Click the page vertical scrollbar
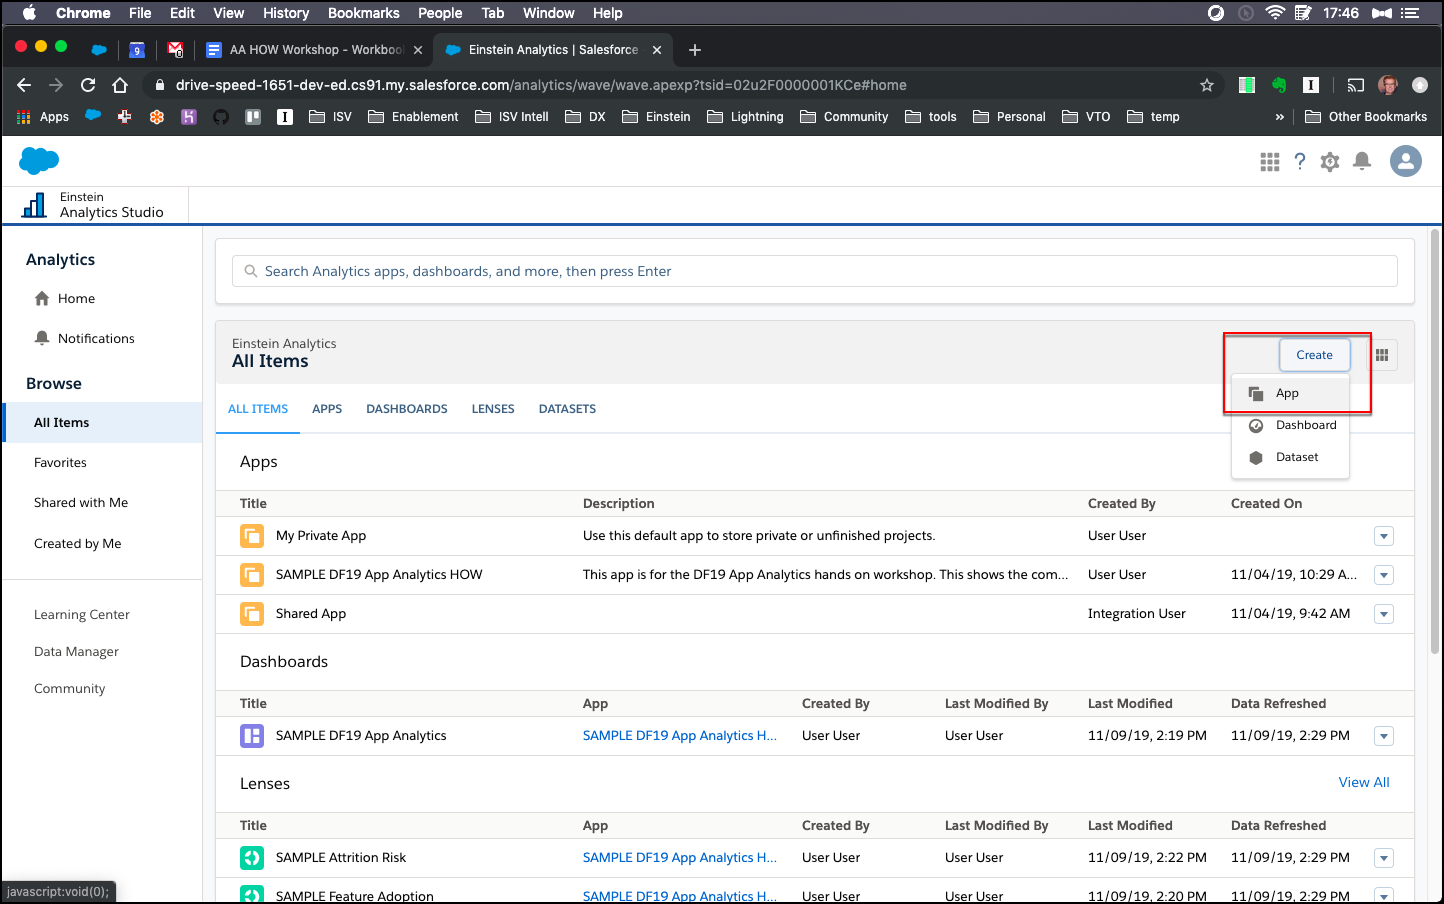1444x904 pixels. [x=1435, y=440]
